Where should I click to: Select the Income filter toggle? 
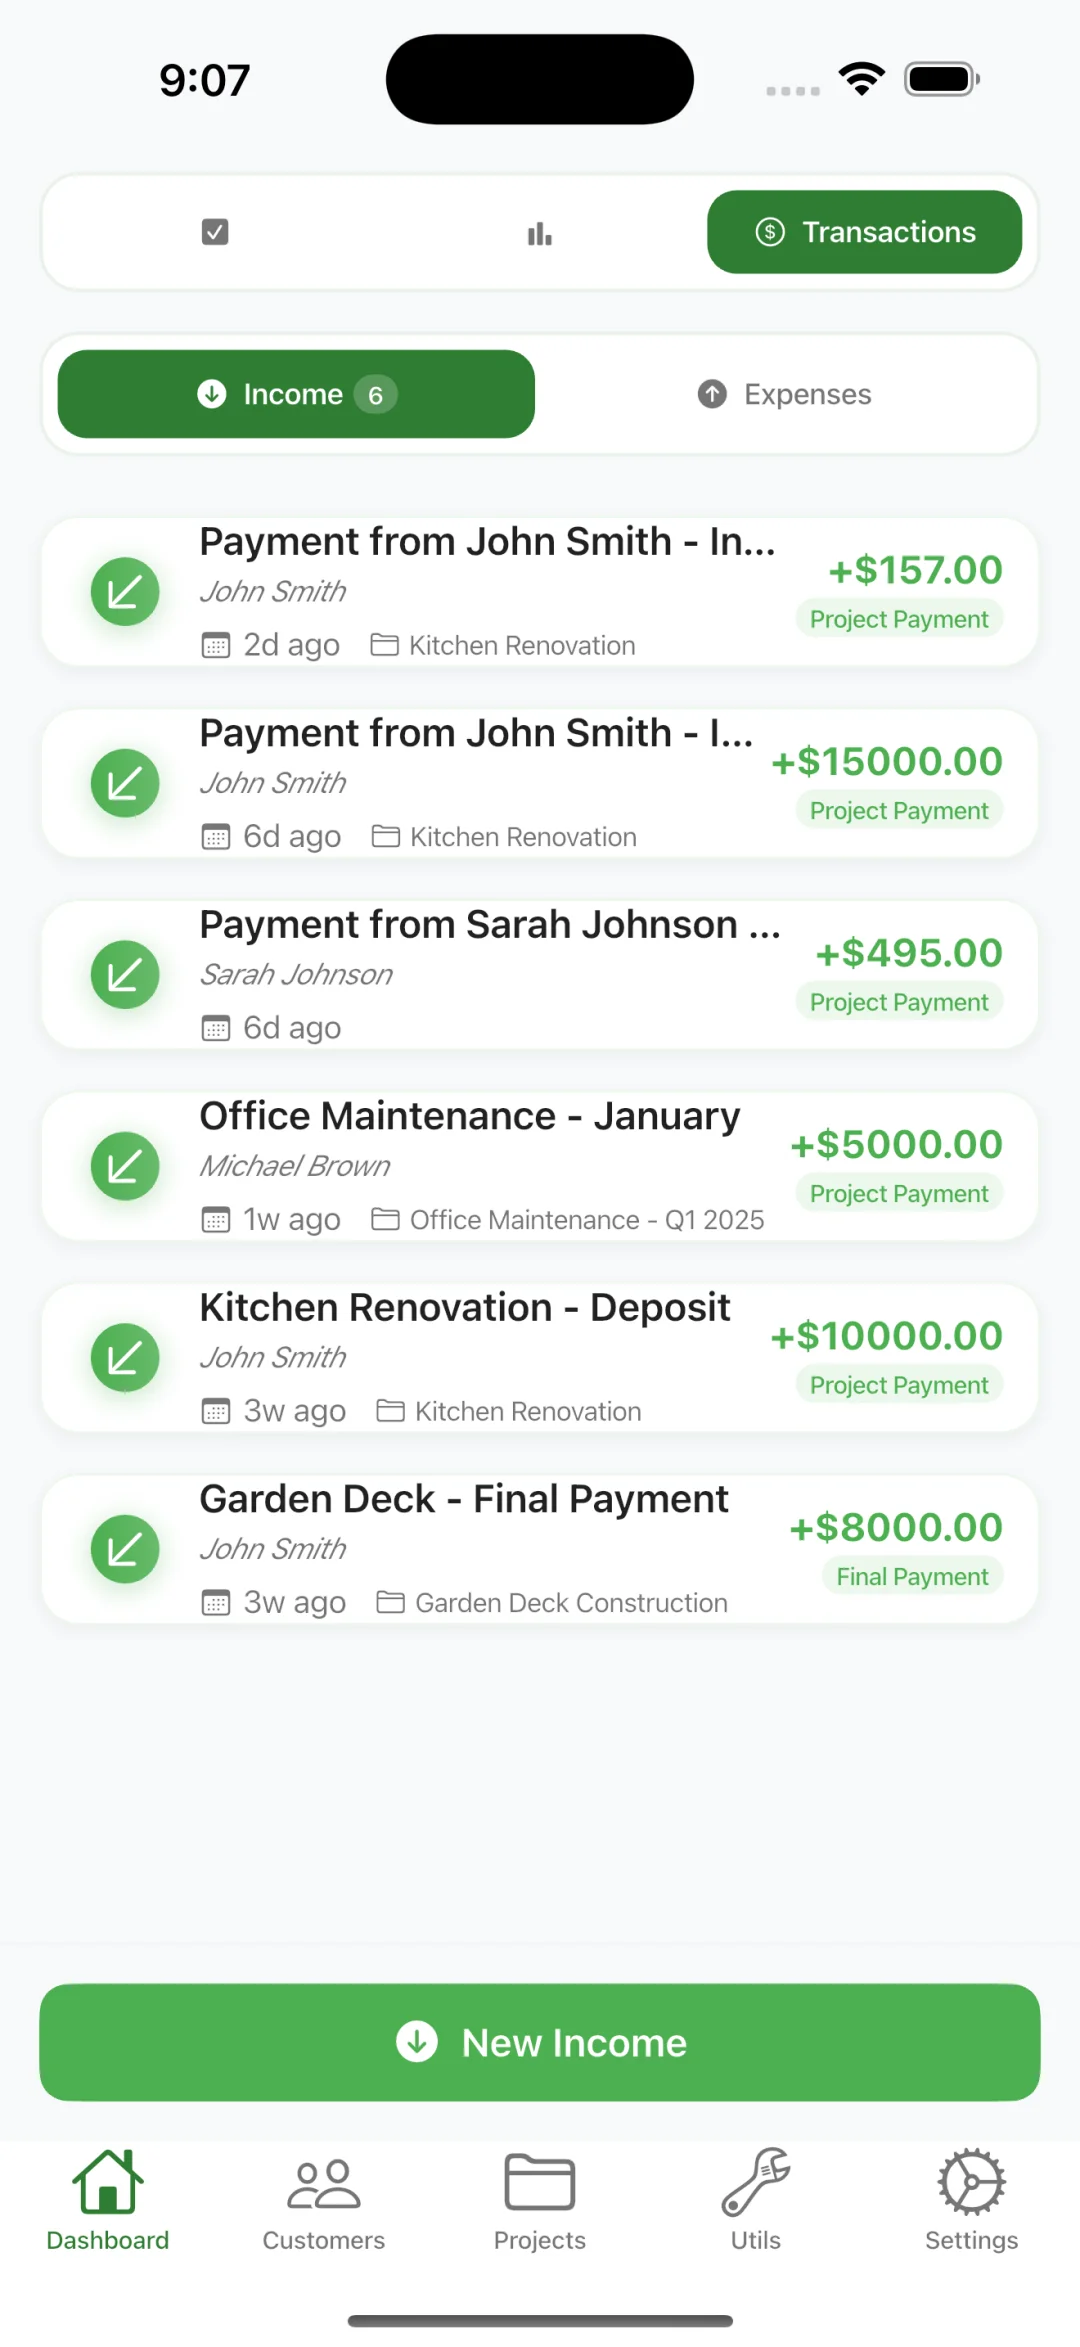(x=296, y=394)
